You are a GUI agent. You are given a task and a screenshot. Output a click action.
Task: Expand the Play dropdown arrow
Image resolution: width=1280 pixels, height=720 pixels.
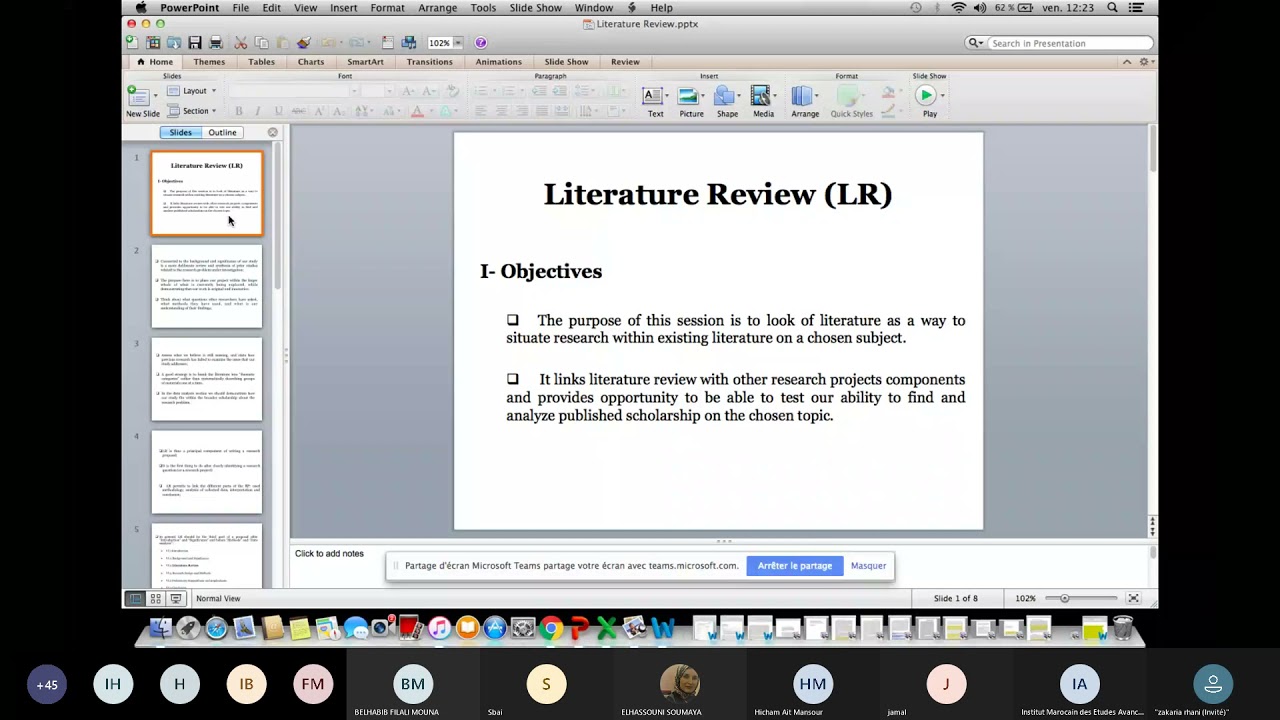942,96
